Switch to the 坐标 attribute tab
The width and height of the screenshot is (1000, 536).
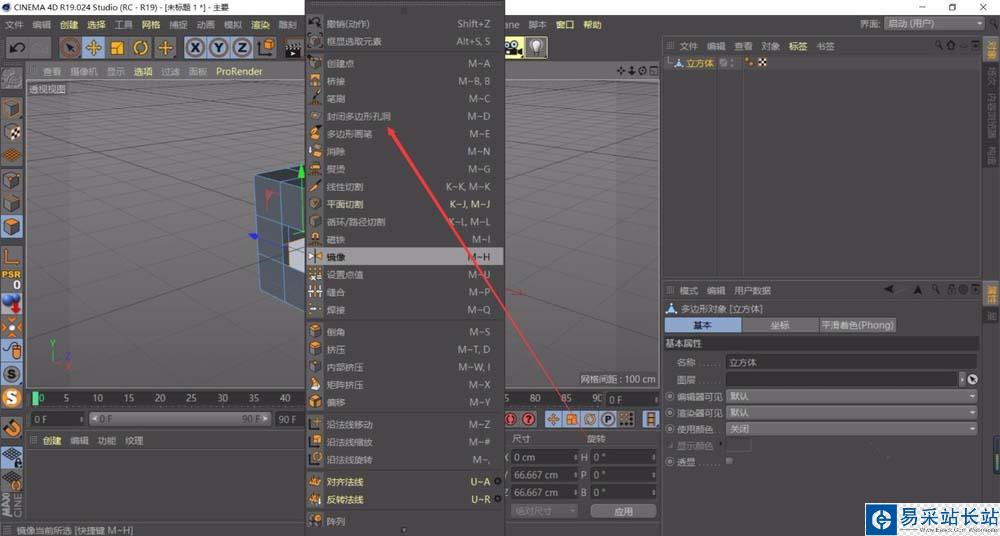pyautogui.click(x=780, y=325)
